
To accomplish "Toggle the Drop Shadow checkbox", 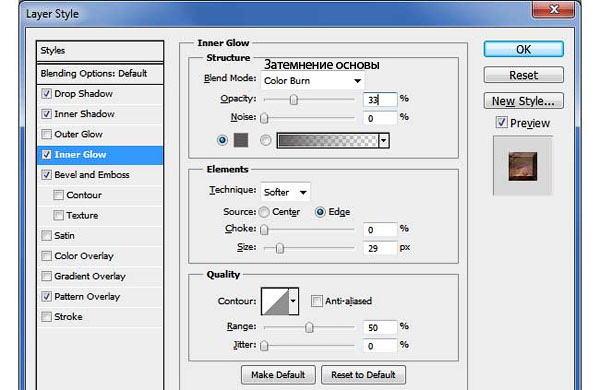I will point(46,93).
